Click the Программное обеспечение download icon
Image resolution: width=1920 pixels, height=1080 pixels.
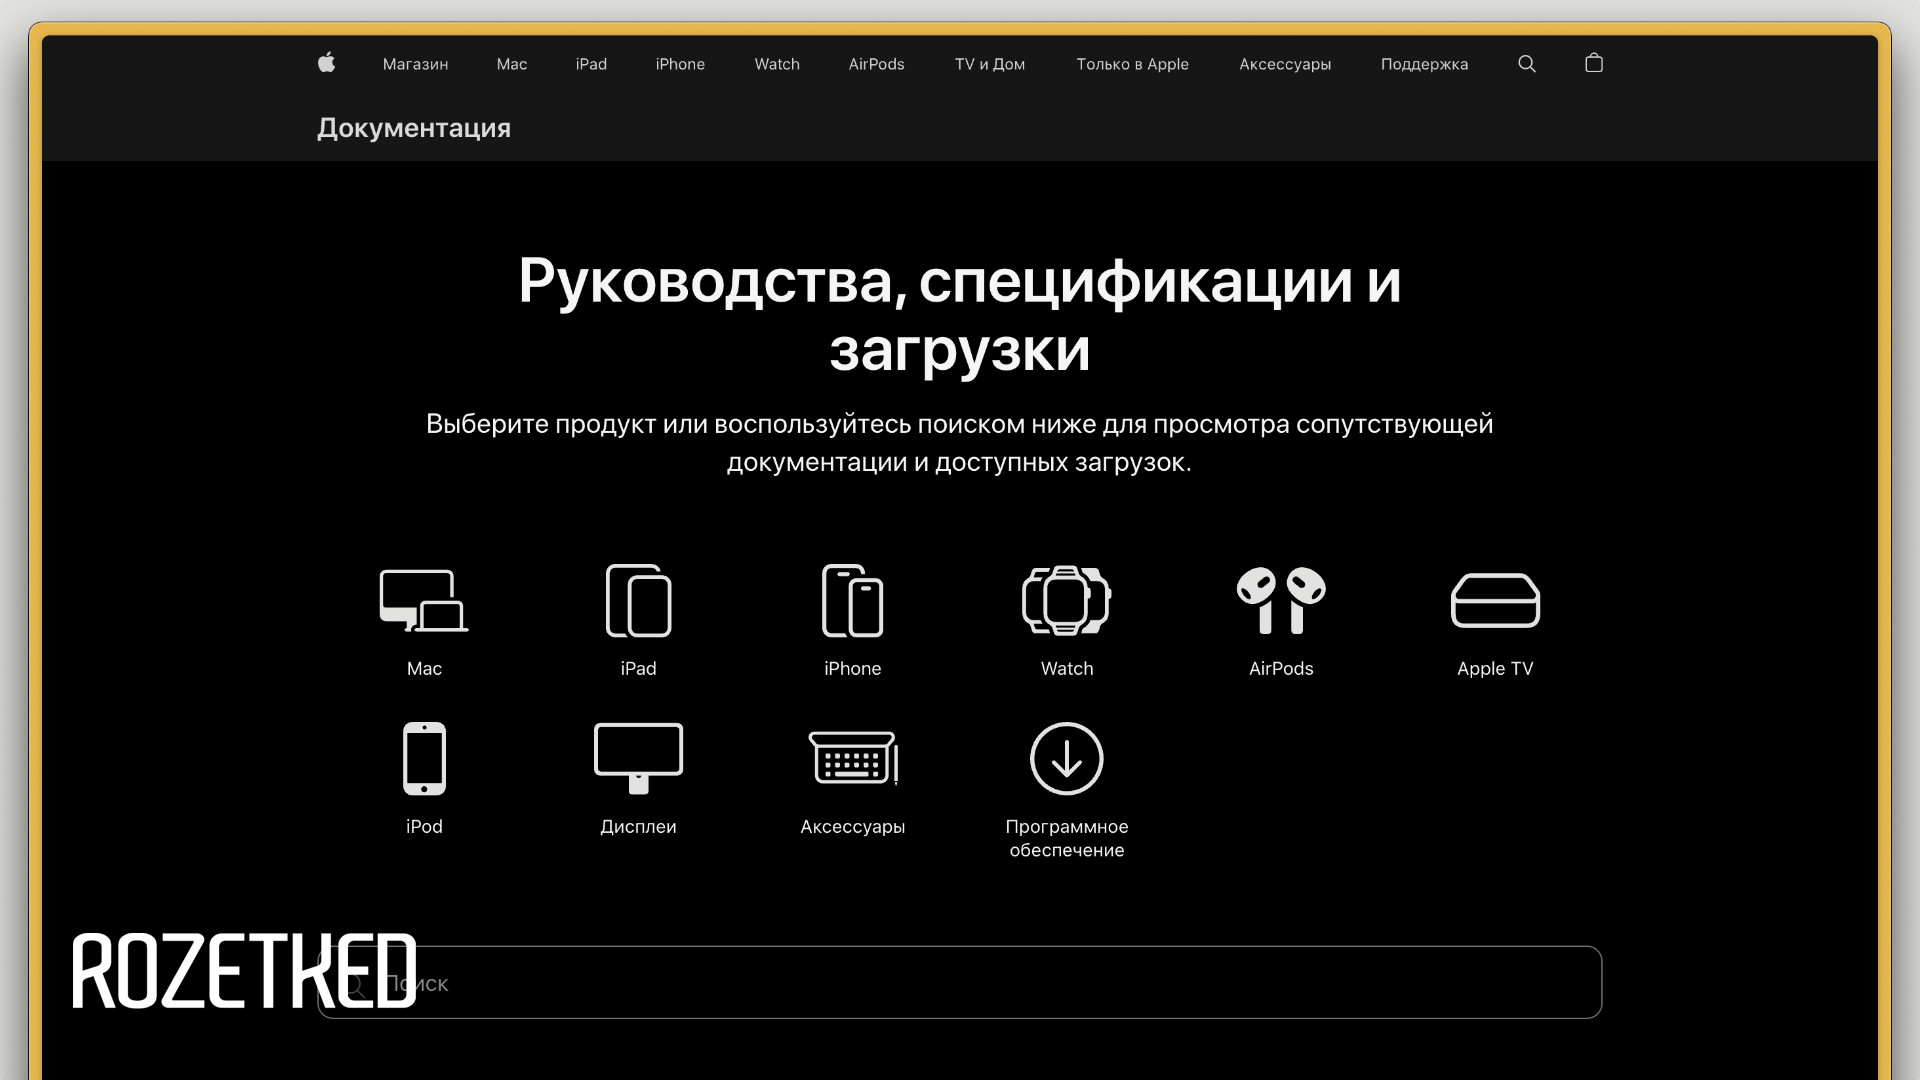click(1066, 758)
